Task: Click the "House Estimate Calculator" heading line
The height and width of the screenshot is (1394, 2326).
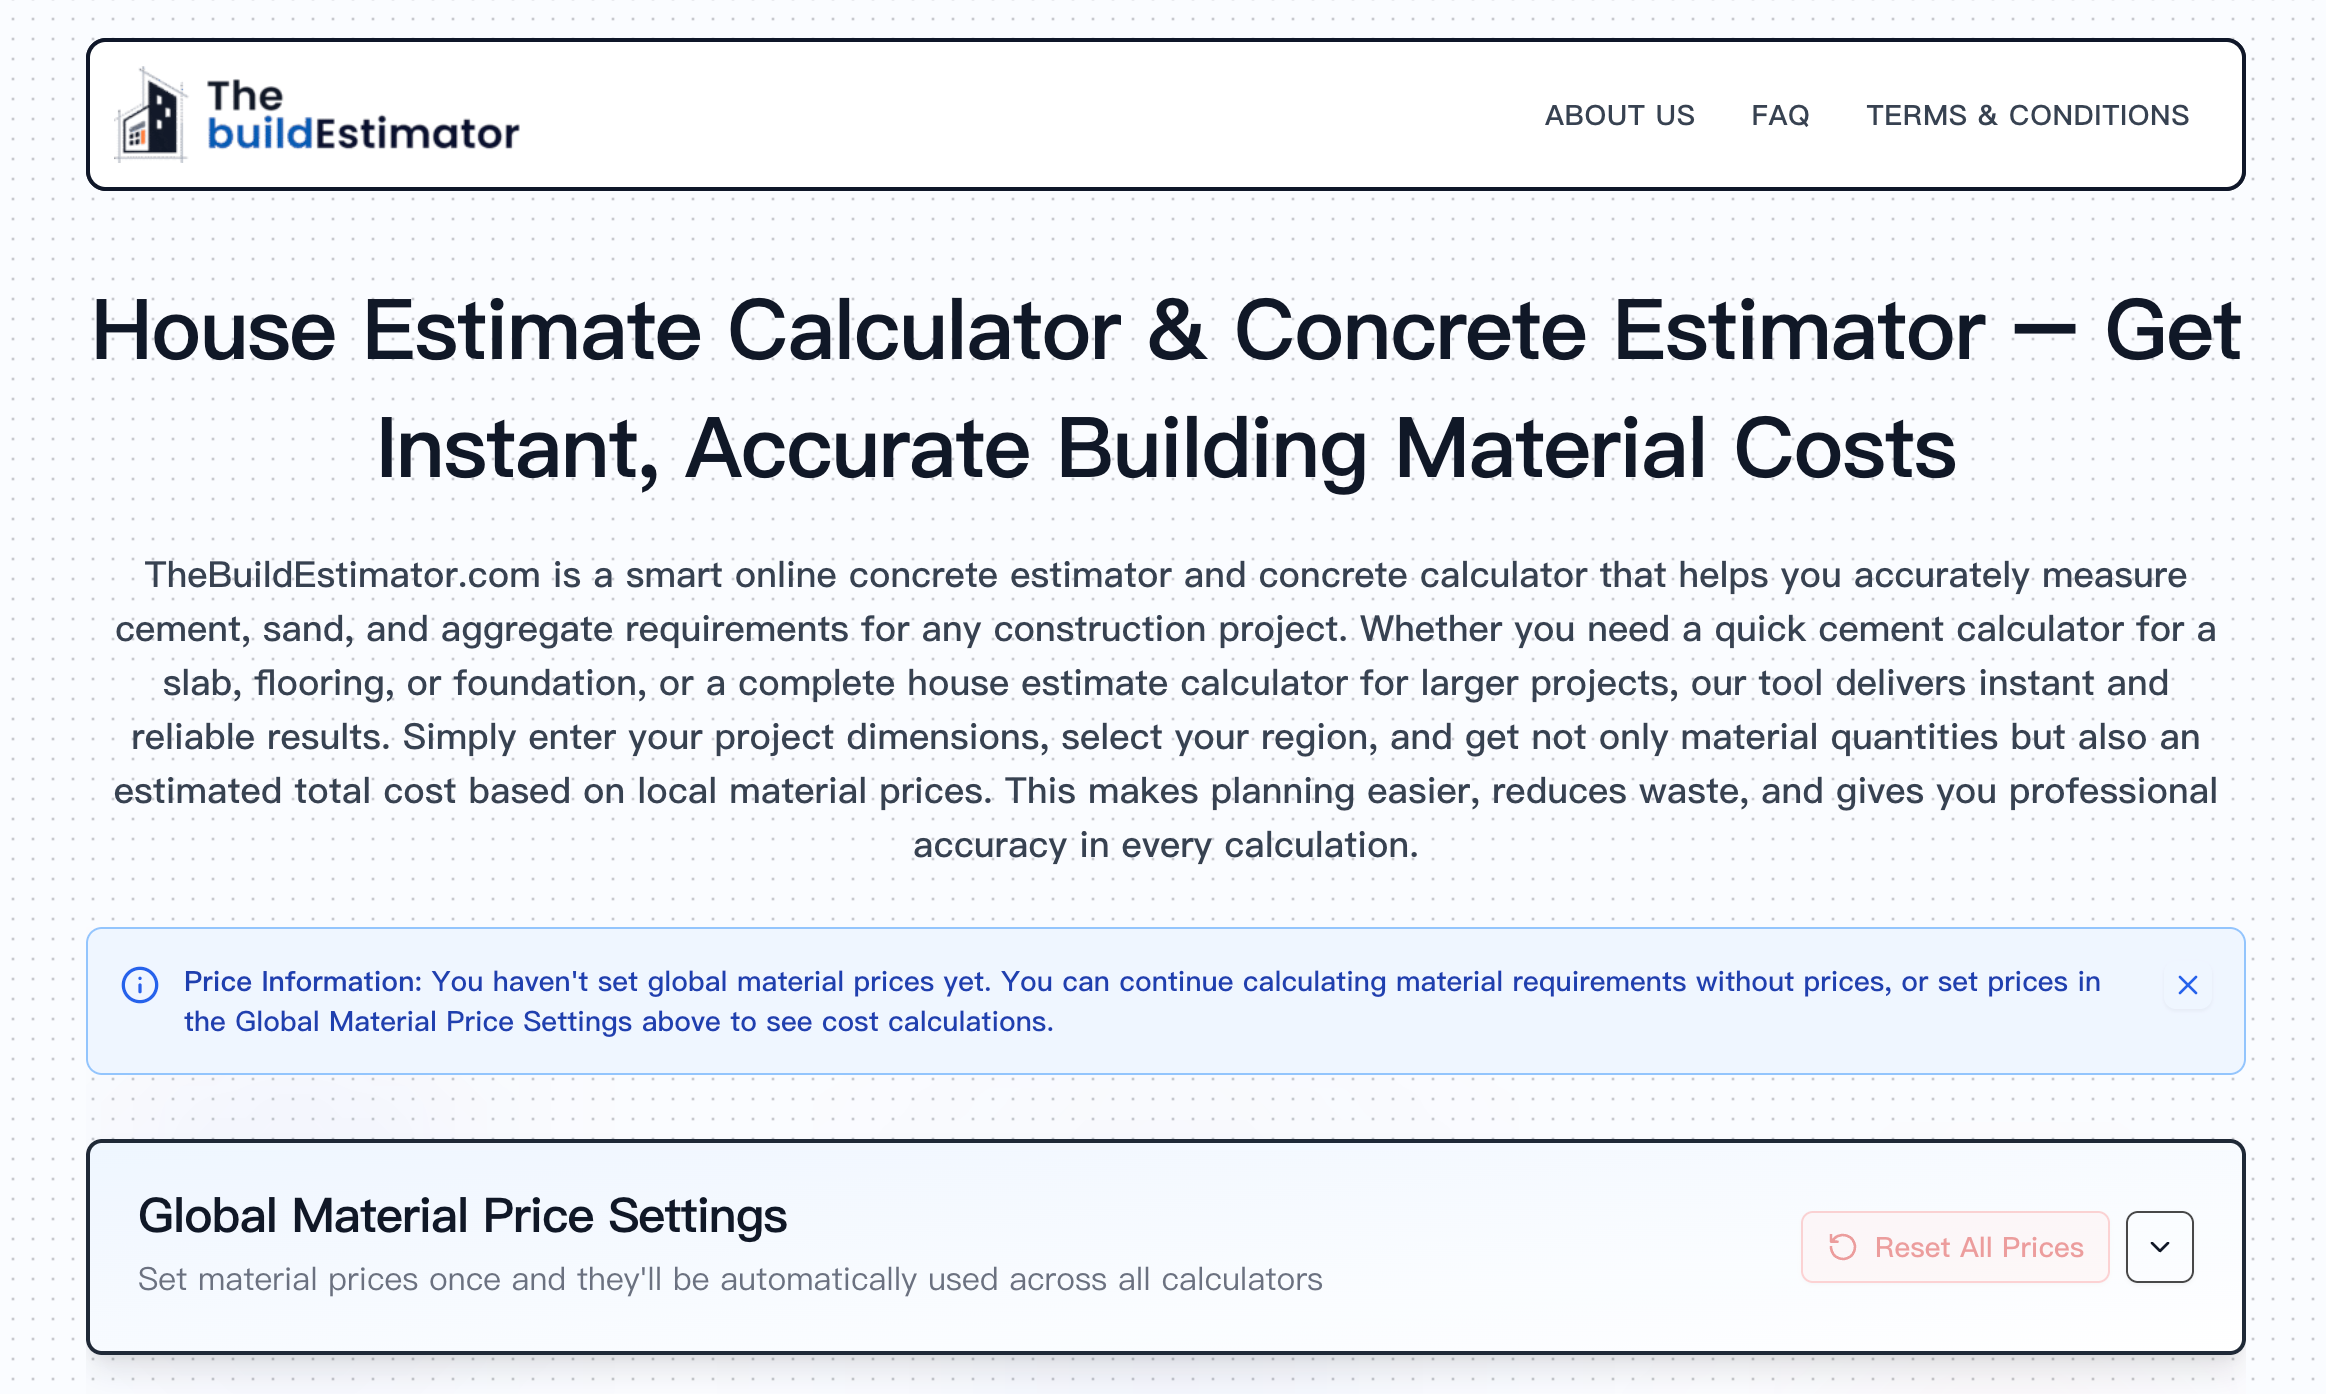Action: pos(1165,331)
